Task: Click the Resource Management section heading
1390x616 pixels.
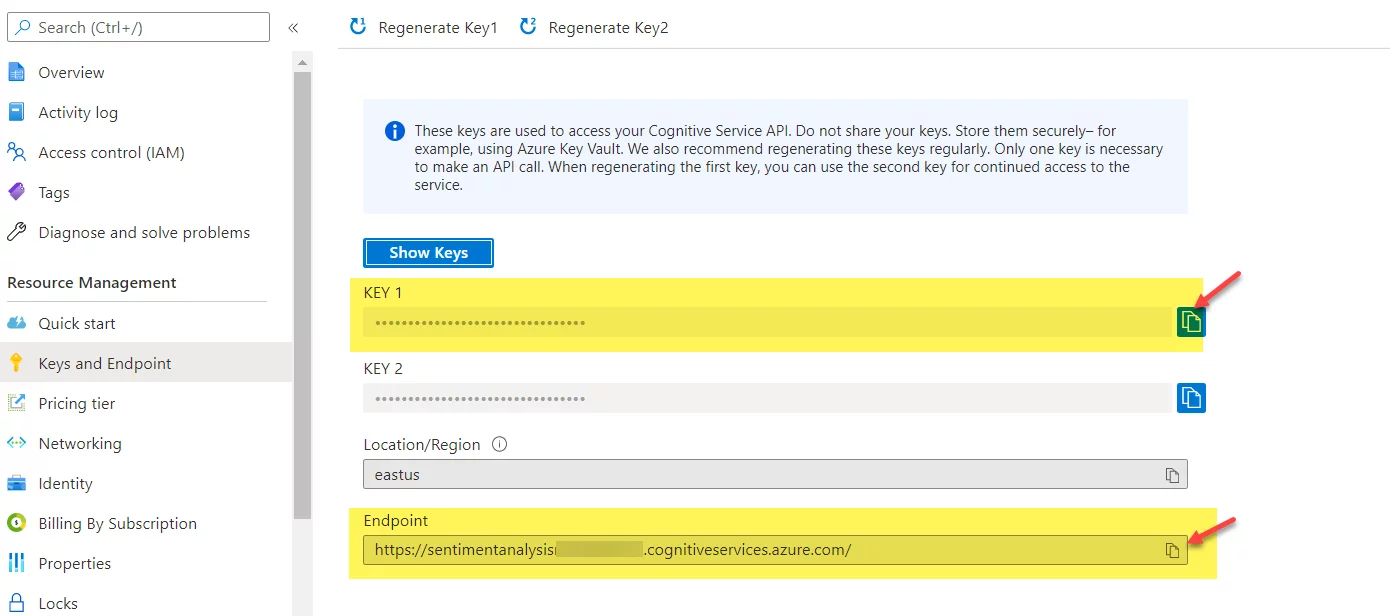Action: pos(92,283)
